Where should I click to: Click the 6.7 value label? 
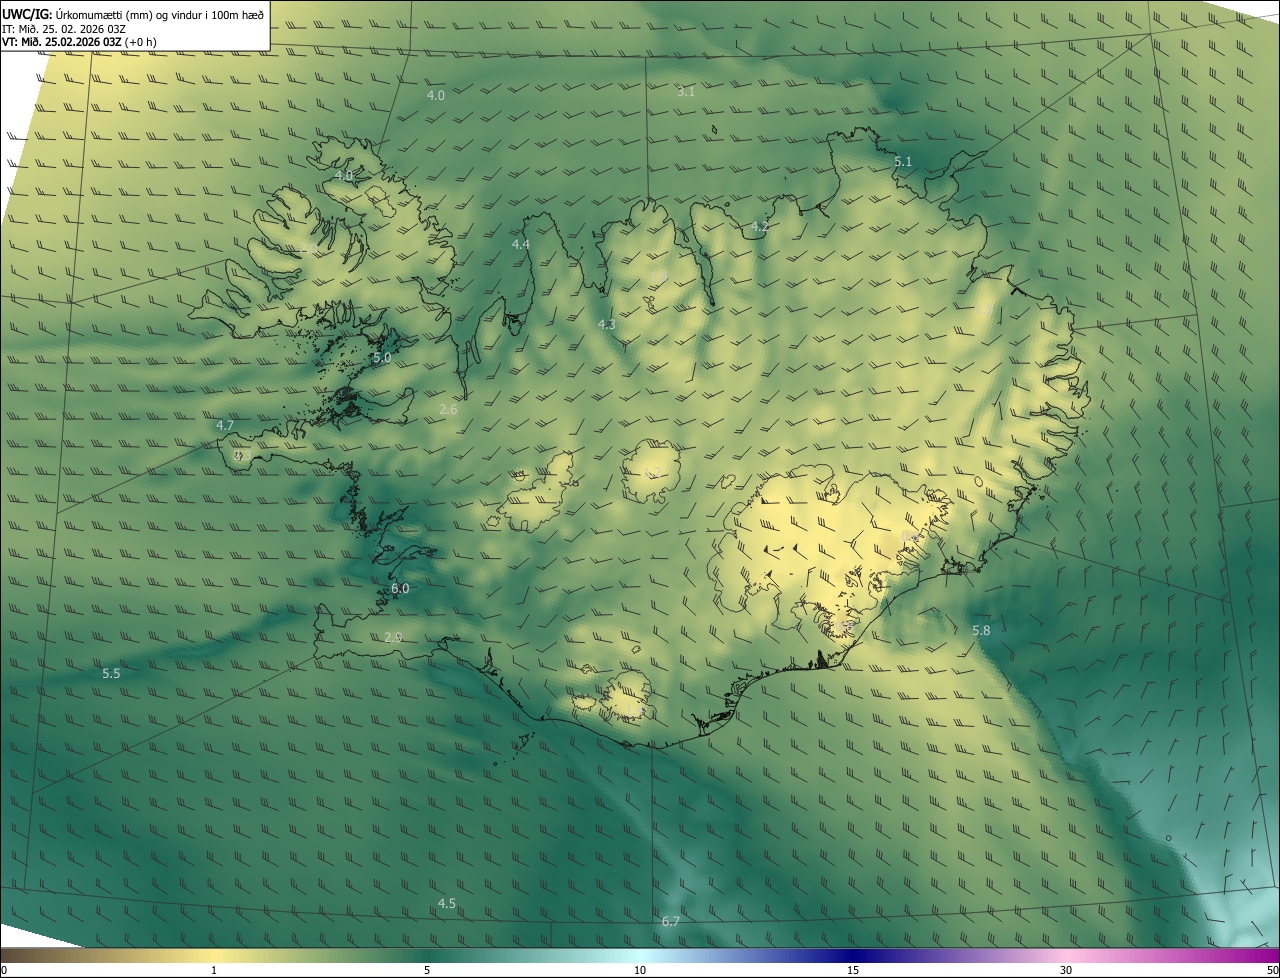pyautogui.click(x=670, y=921)
